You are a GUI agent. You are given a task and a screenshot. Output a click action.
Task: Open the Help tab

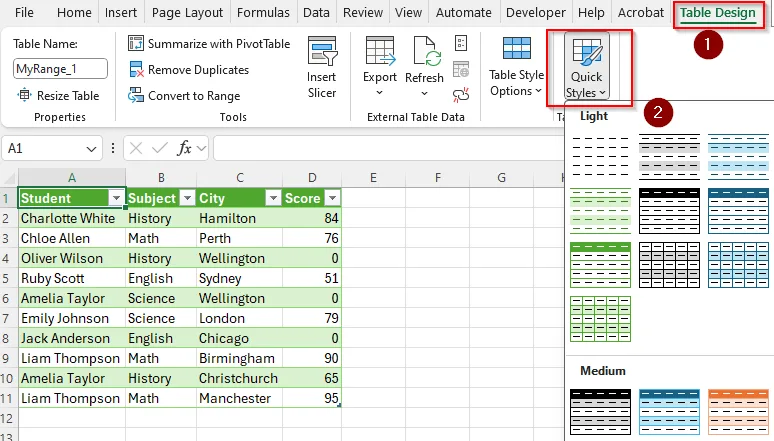coord(591,12)
